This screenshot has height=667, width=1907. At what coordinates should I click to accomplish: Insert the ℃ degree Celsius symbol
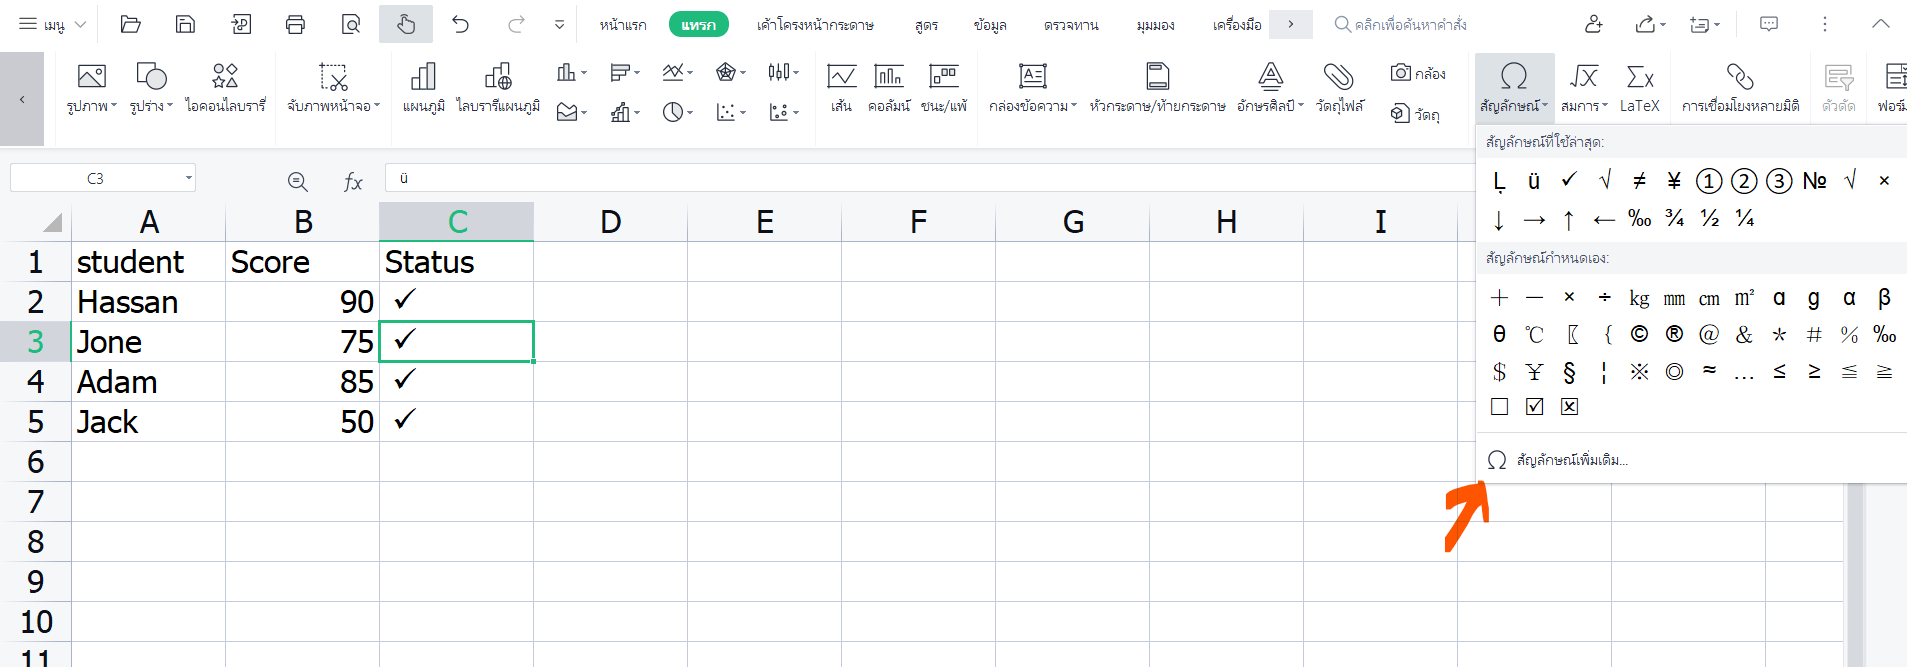point(1534,334)
